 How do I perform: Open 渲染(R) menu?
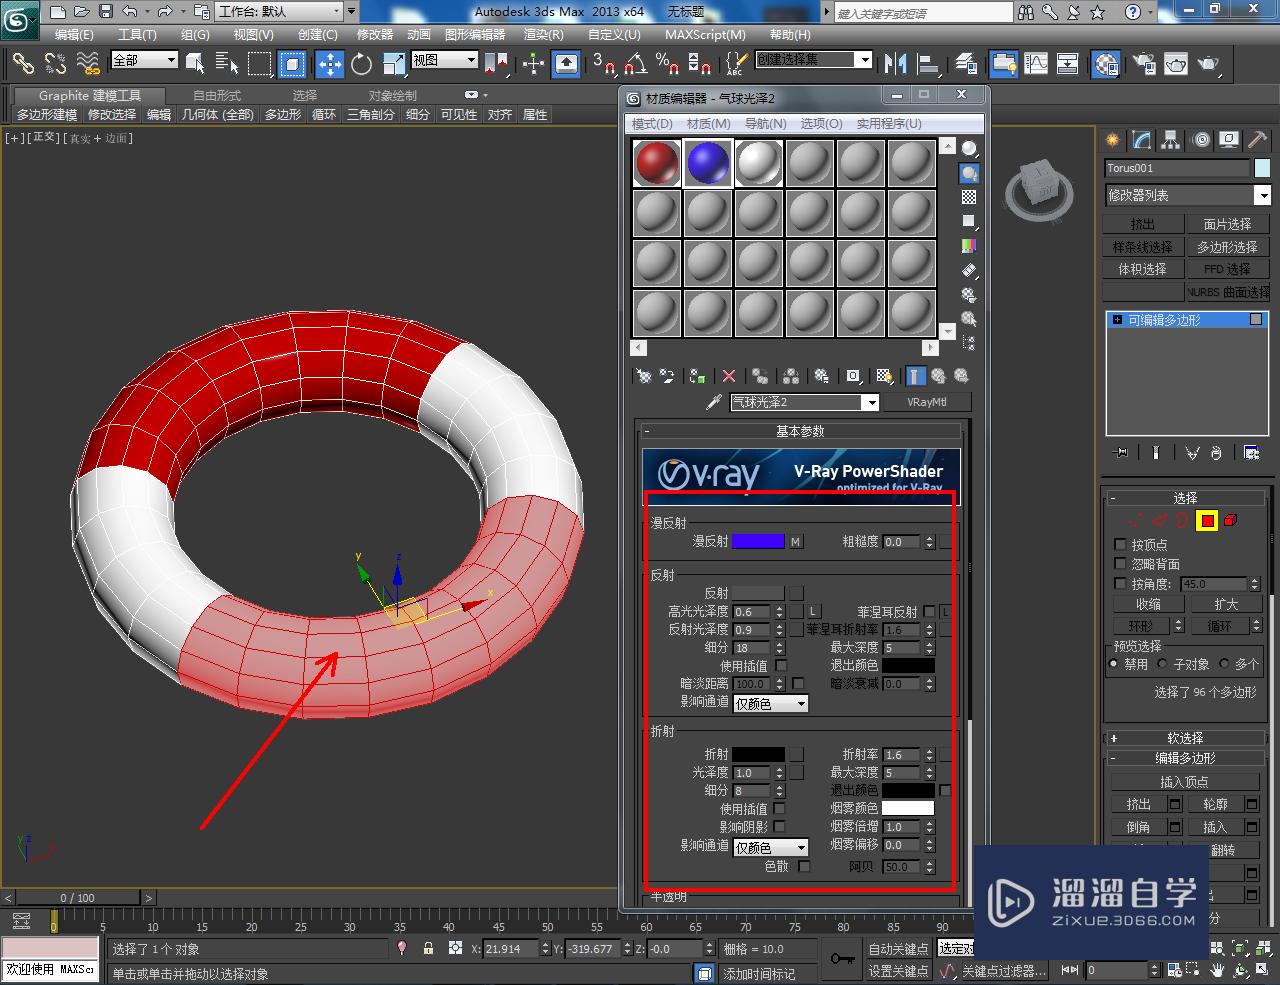click(544, 34)
